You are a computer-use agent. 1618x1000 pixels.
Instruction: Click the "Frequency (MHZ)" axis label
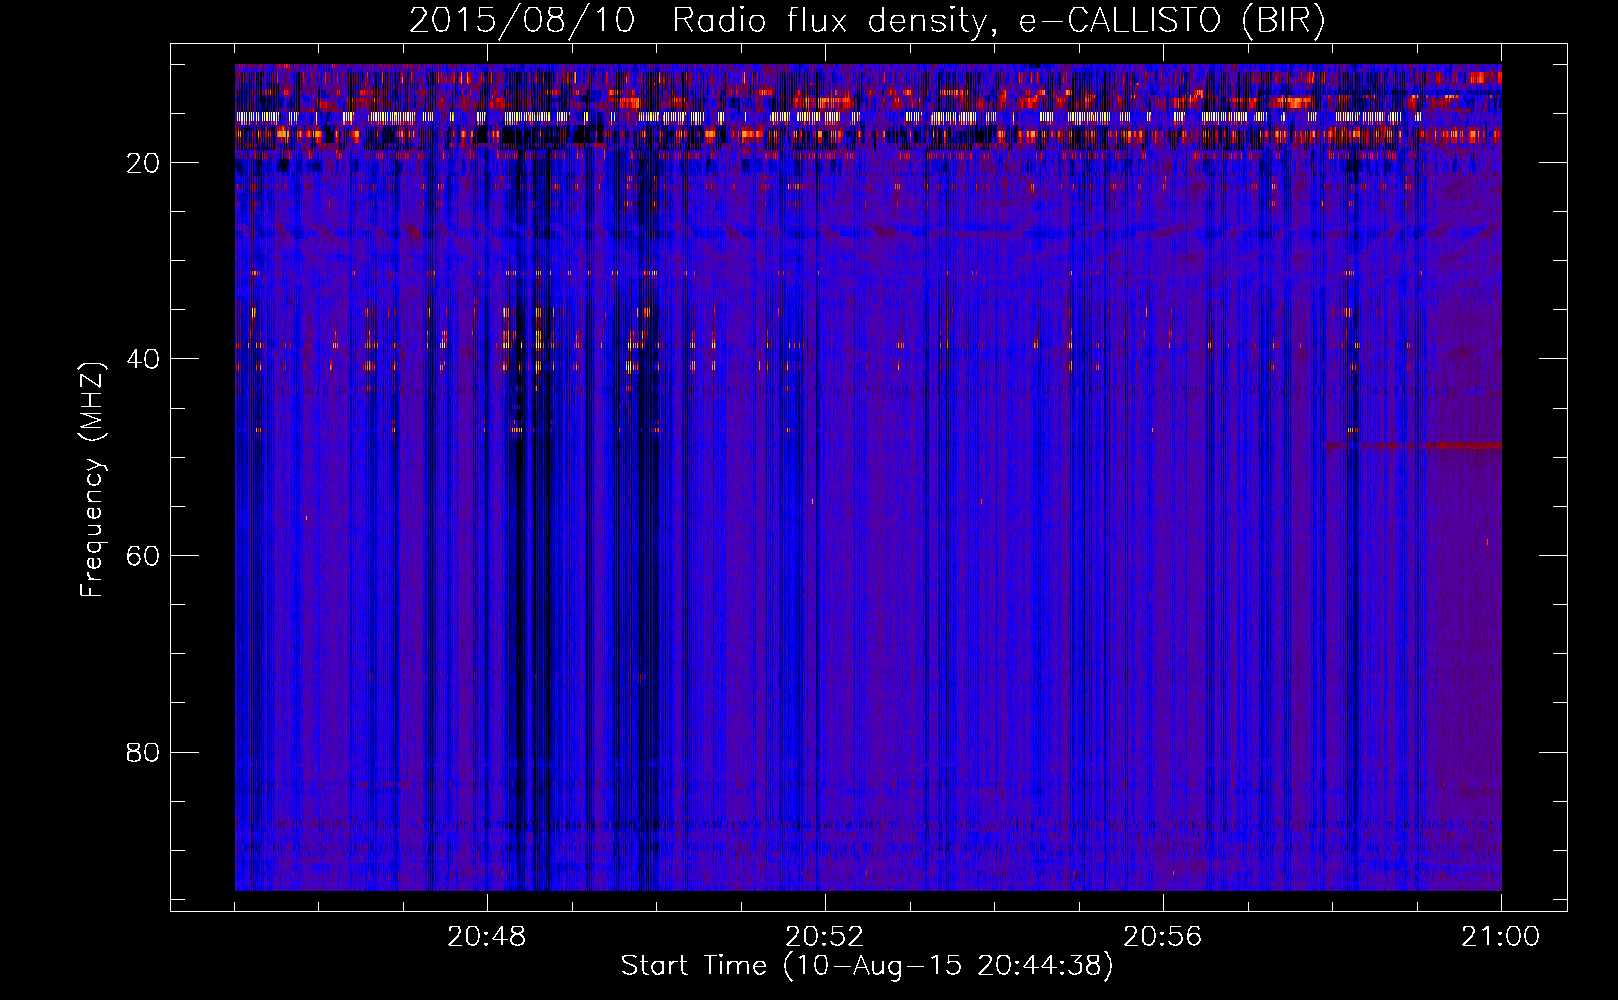[92, 480]
